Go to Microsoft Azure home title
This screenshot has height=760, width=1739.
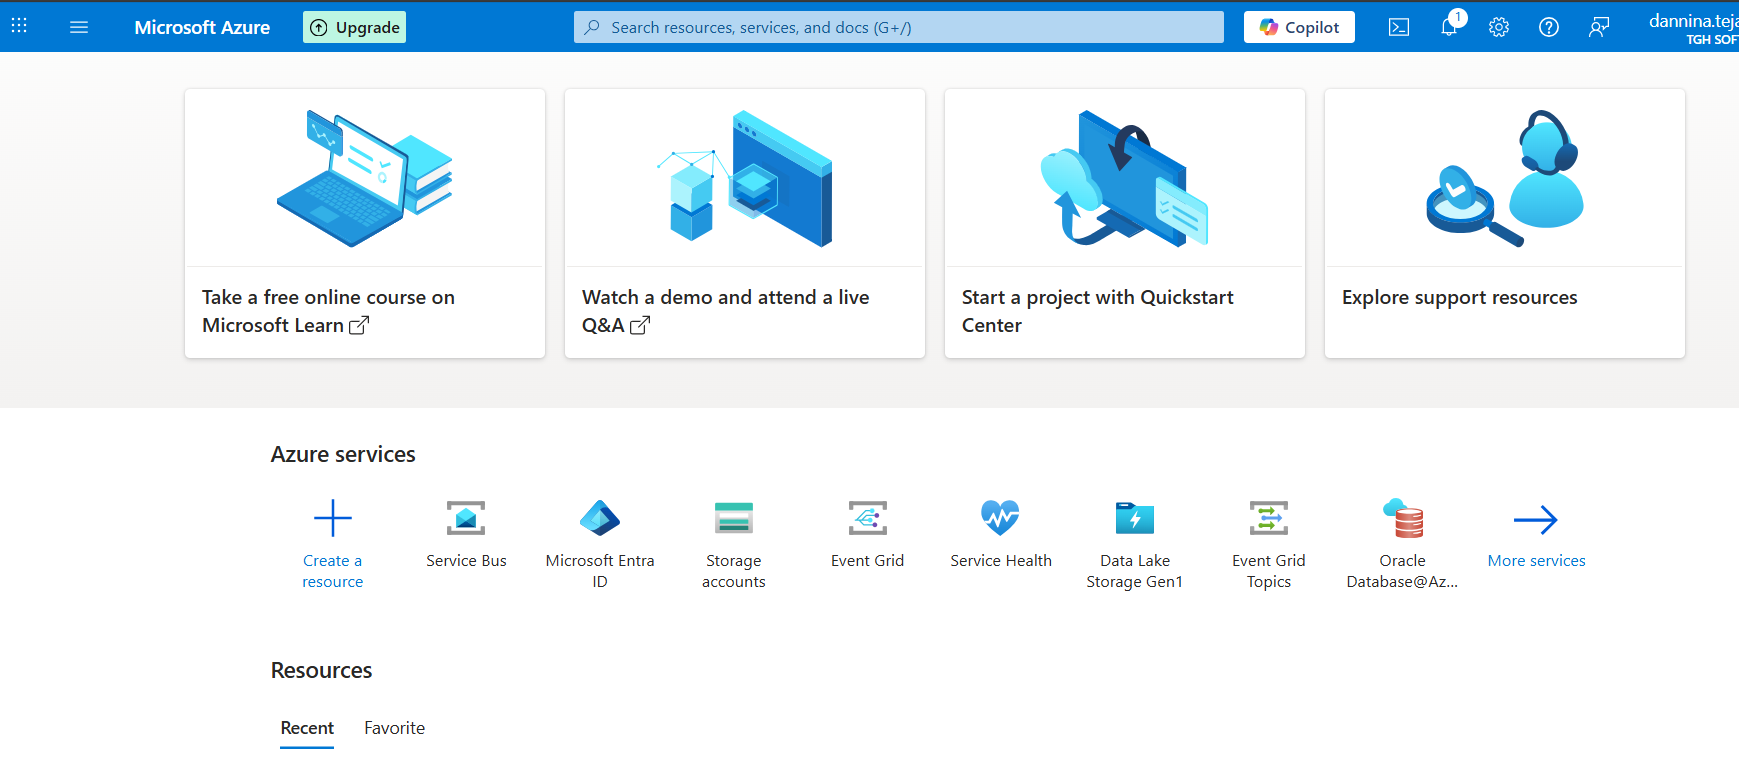pos(202,27)
